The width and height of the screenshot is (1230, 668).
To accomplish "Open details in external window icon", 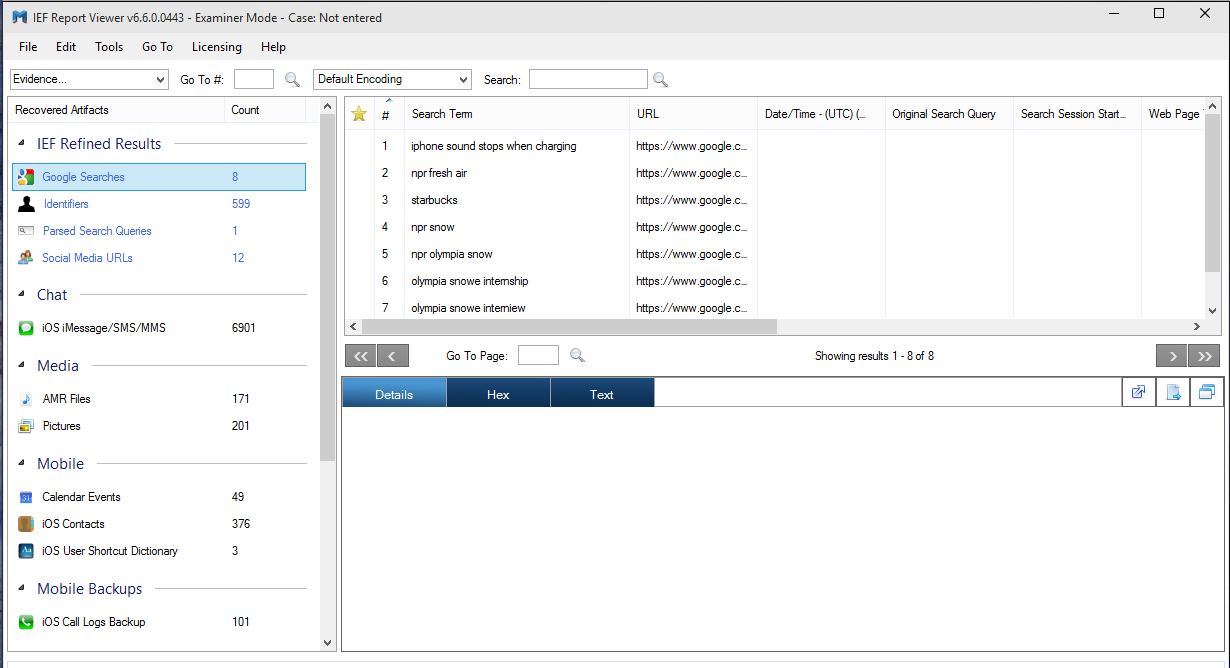I will pyautogui.click(x=1138, y=393).
